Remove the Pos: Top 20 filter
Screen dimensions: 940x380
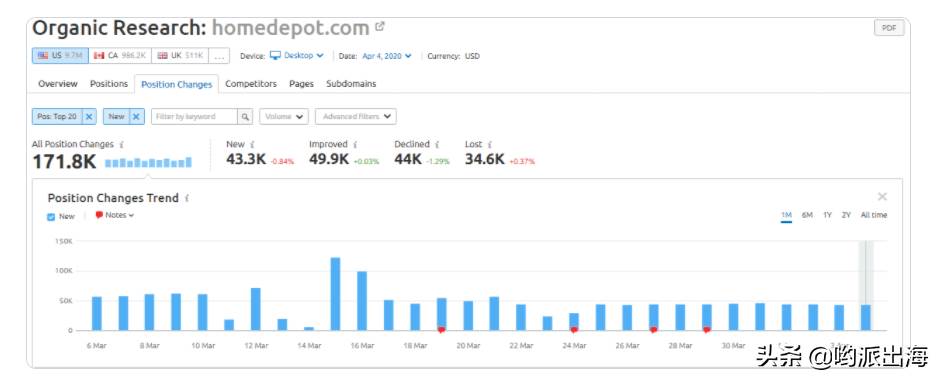tap(89, 117)
